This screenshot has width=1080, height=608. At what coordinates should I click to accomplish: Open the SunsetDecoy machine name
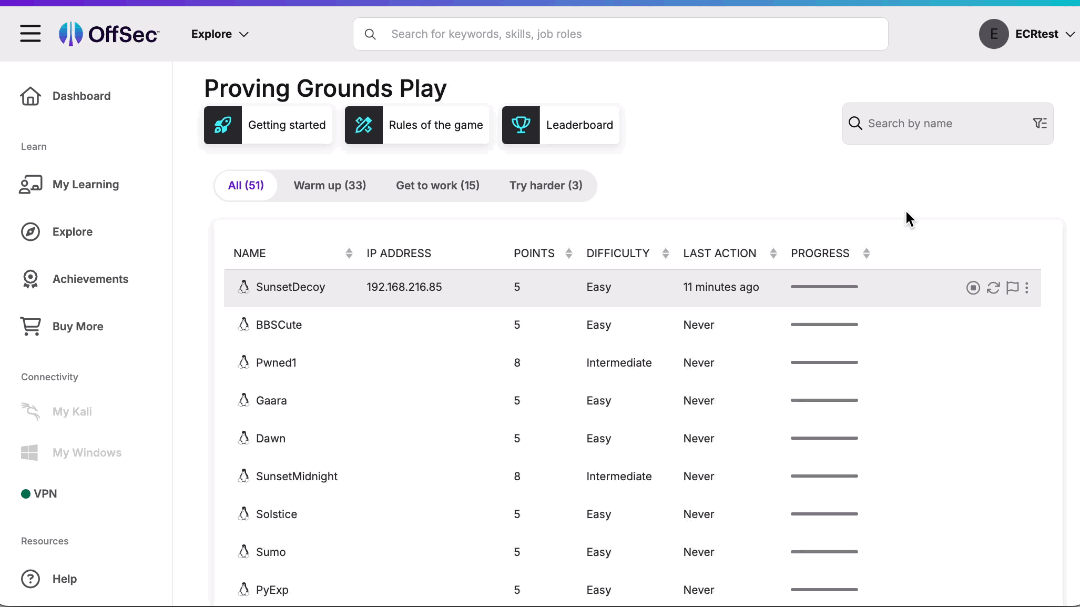click(291, 287)
